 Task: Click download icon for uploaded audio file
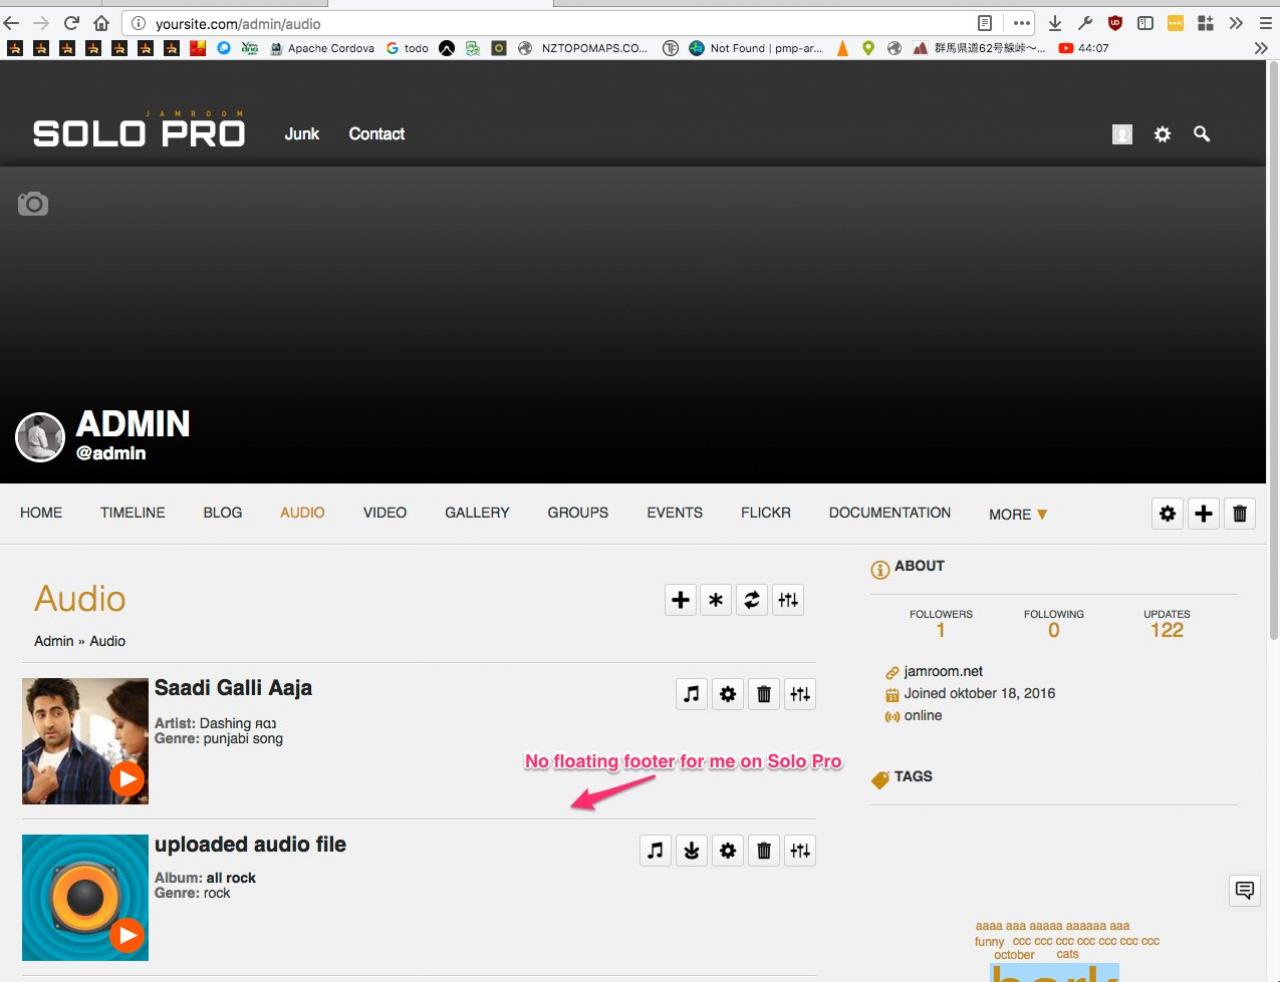point(691,851)
